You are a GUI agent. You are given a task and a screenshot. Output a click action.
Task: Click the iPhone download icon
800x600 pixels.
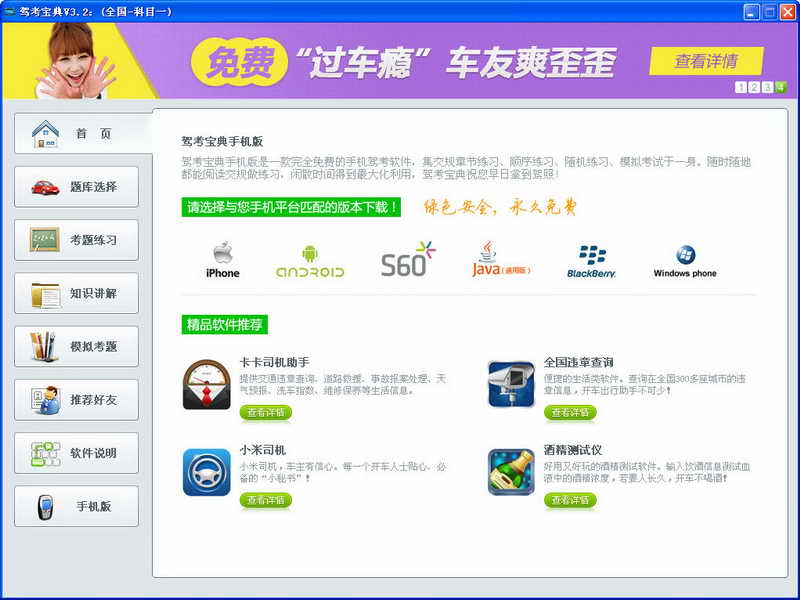(222, 260)
